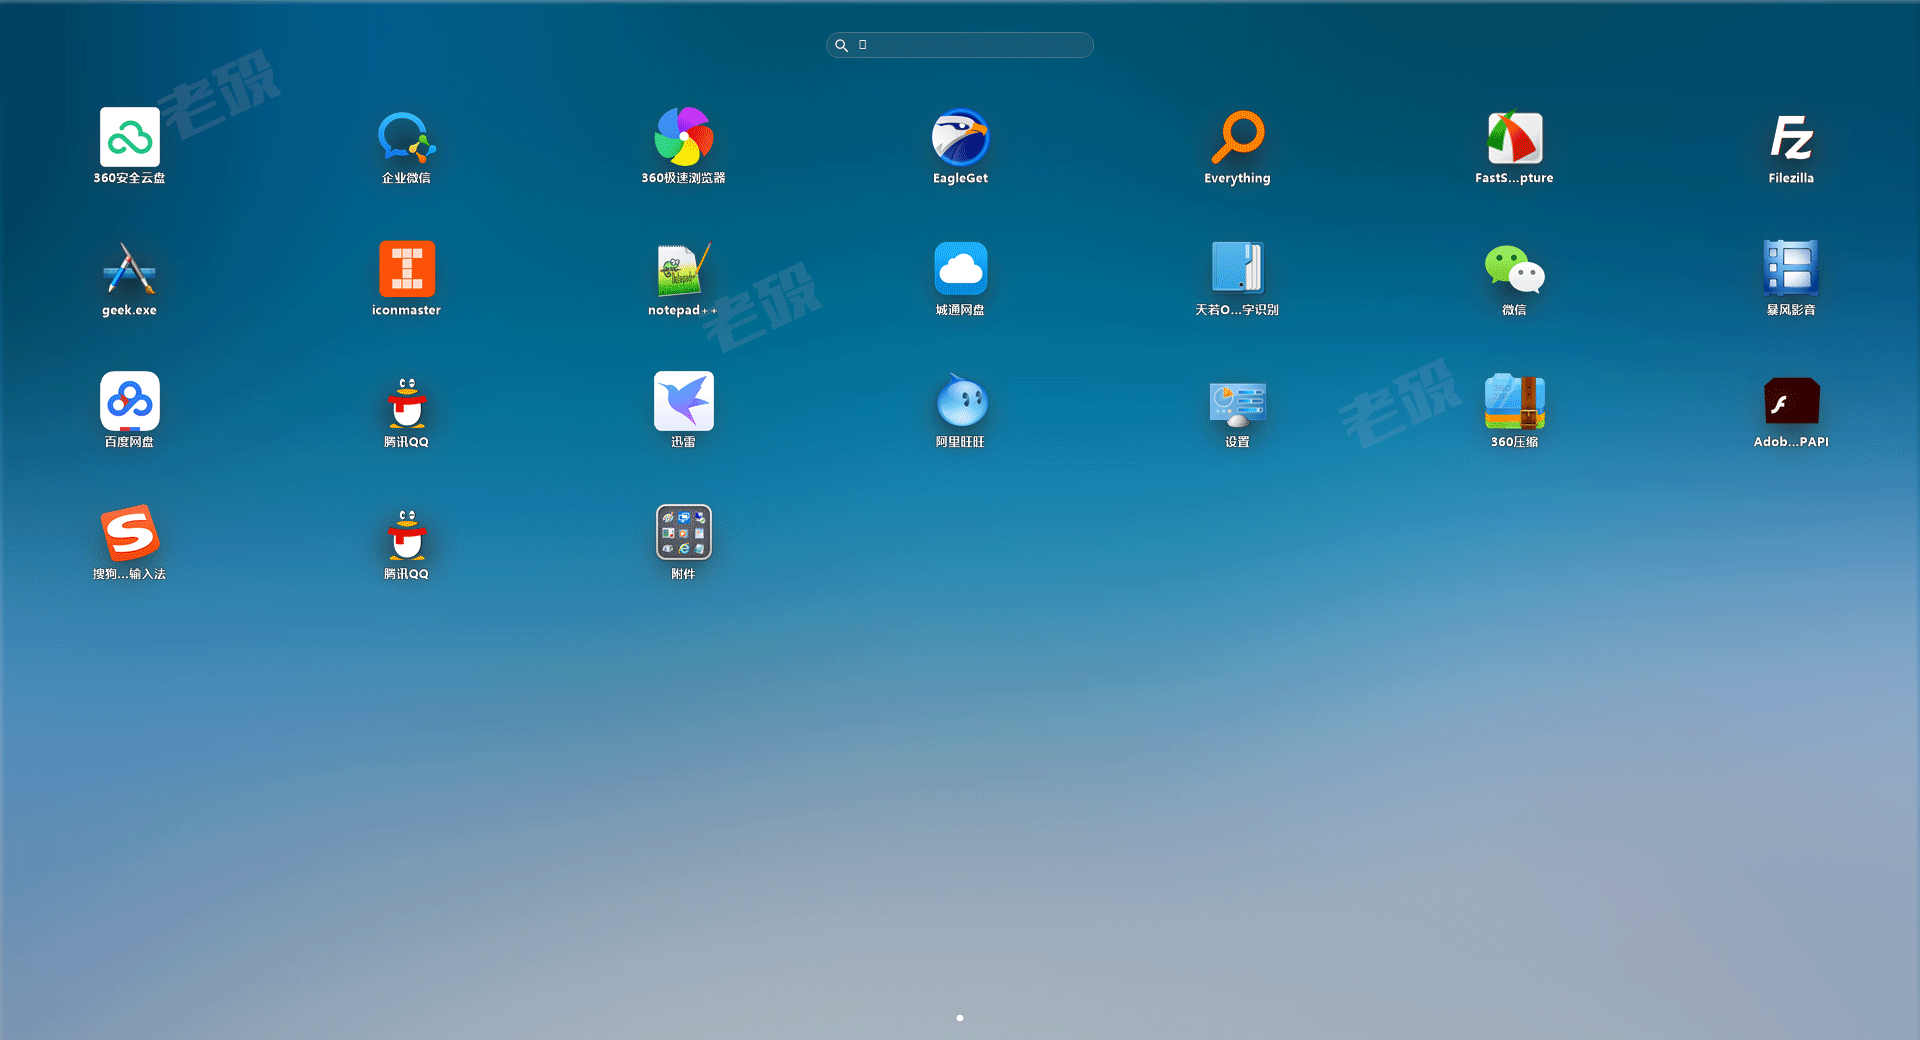Open the 附件 folder group
The height and width of the screenshot is (1040, 1920).
[683, 533]
